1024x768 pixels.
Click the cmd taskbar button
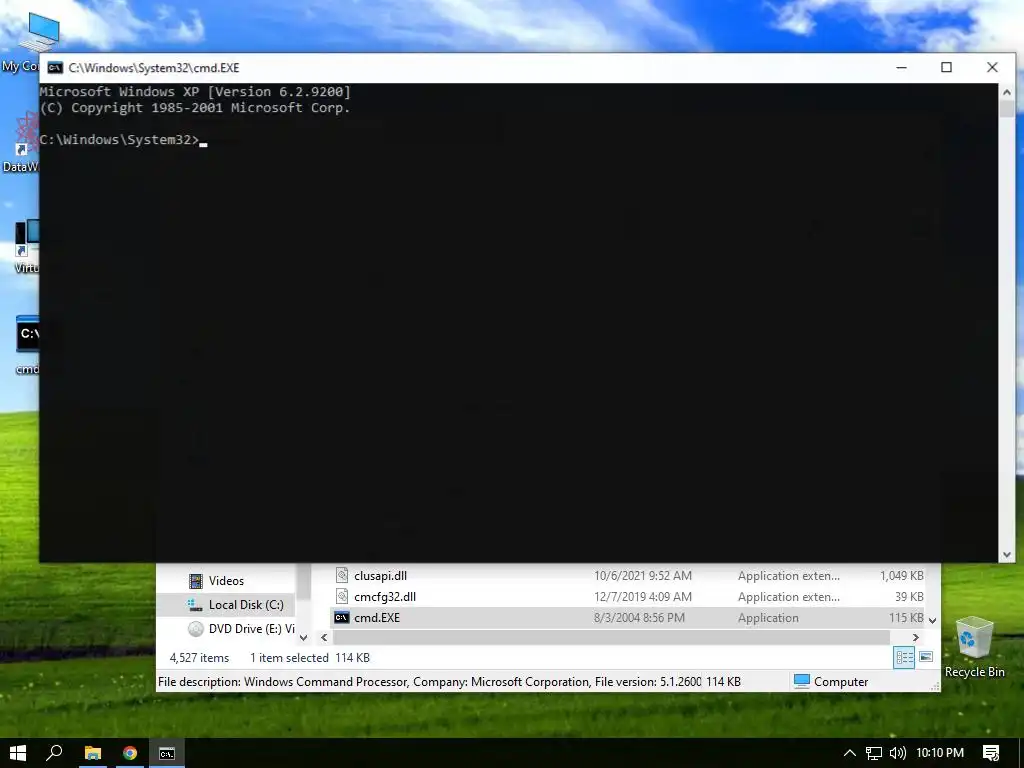click(x=167, y=753)
